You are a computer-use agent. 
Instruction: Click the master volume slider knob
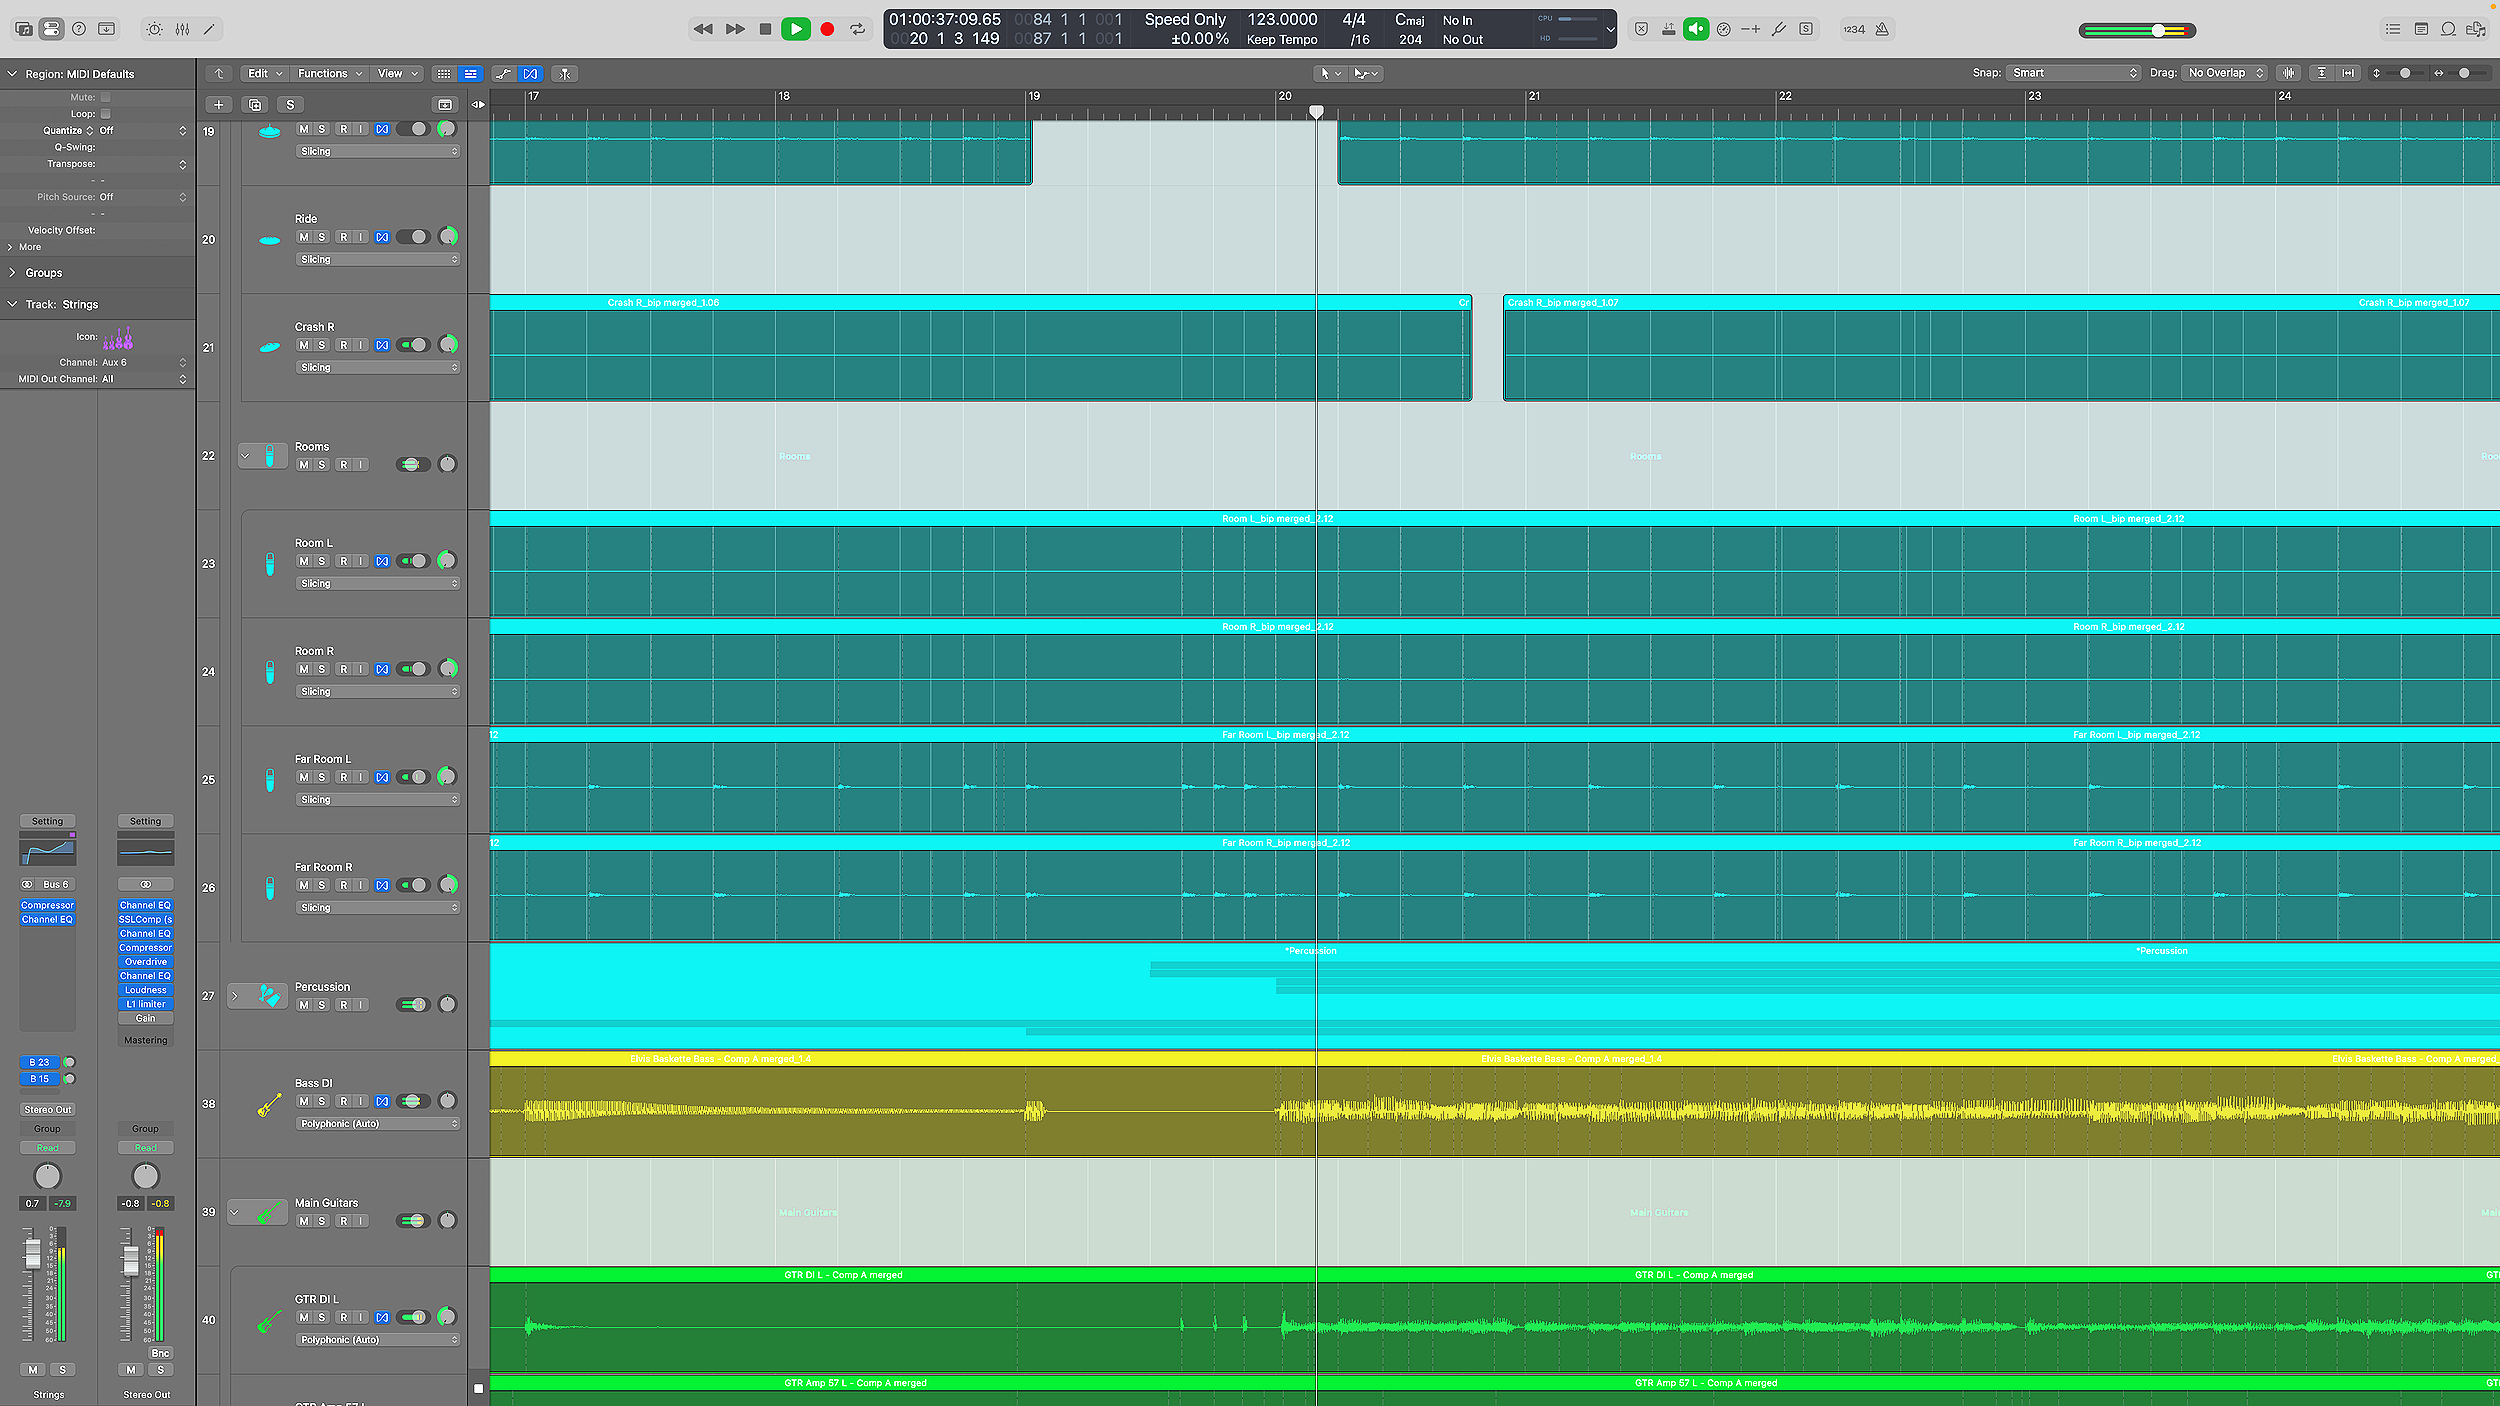[x=2159, y=30]
